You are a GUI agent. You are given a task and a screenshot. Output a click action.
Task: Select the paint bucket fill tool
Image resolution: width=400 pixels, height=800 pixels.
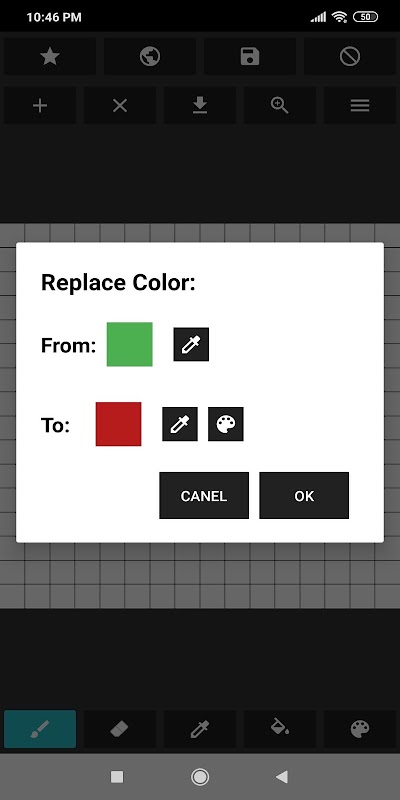click(280, 729)
